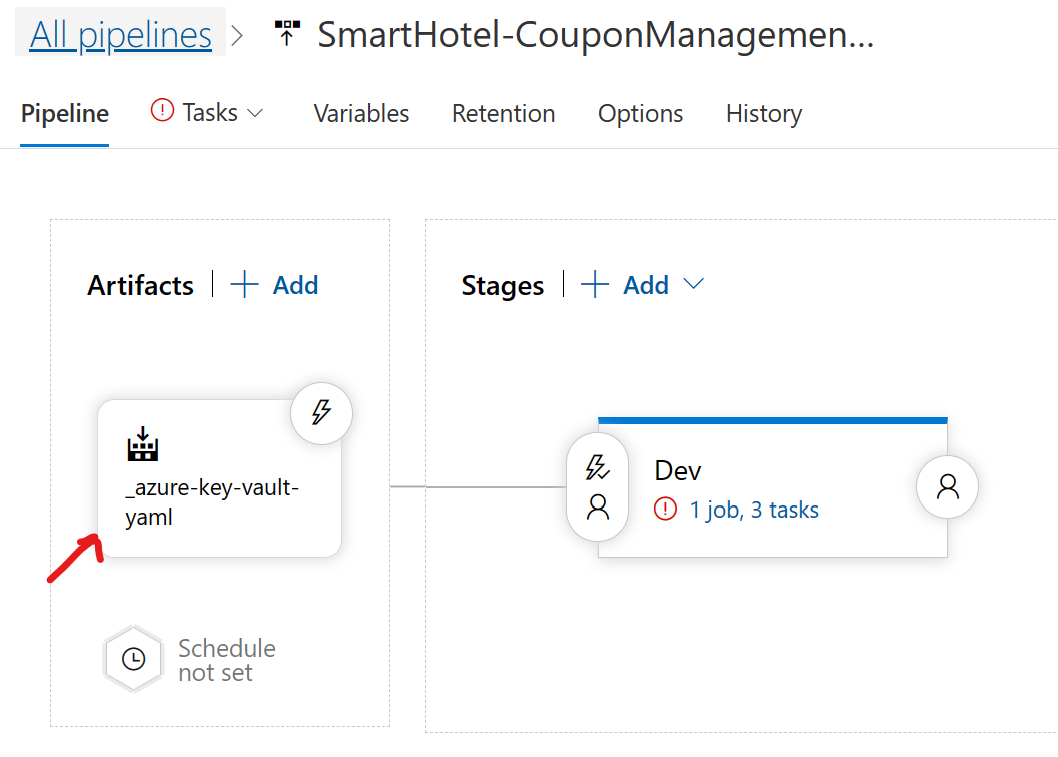Go to the Options tab

pos(640,114)
